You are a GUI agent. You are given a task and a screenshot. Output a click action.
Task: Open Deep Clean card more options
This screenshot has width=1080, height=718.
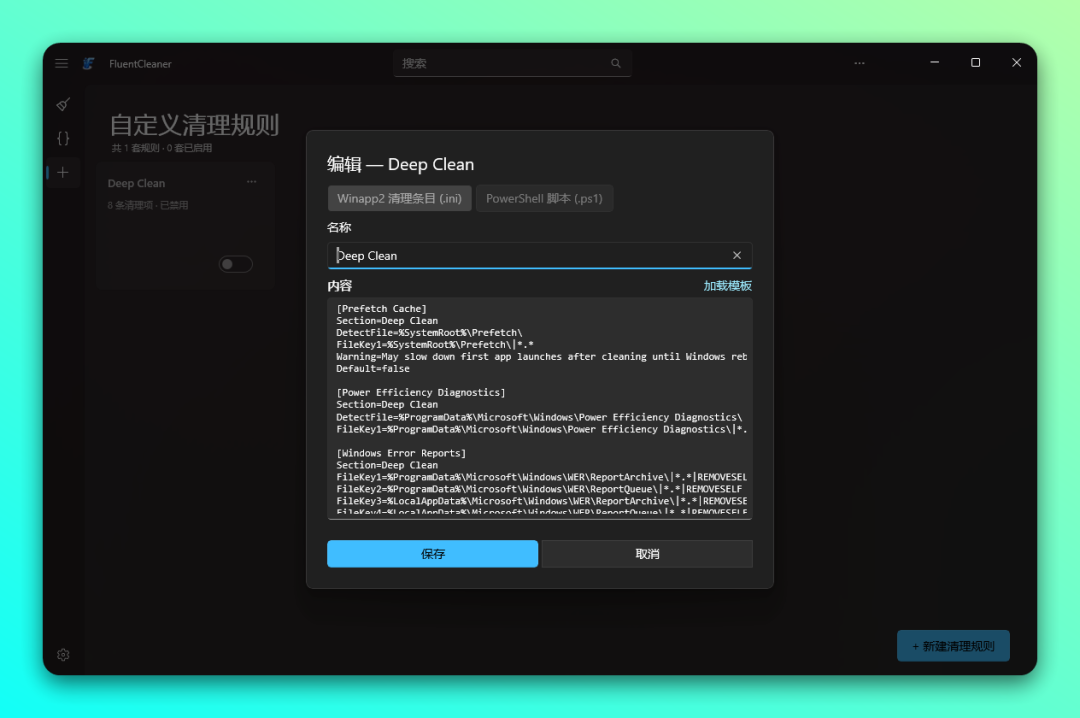[251, 182]
